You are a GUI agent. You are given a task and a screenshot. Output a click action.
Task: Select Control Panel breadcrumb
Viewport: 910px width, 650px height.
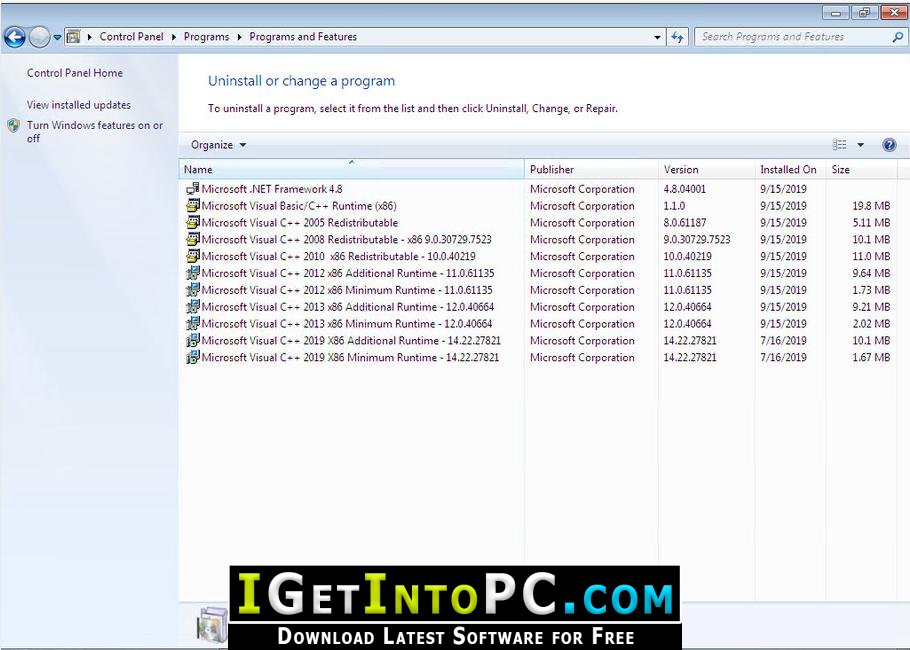pos(131,37)
